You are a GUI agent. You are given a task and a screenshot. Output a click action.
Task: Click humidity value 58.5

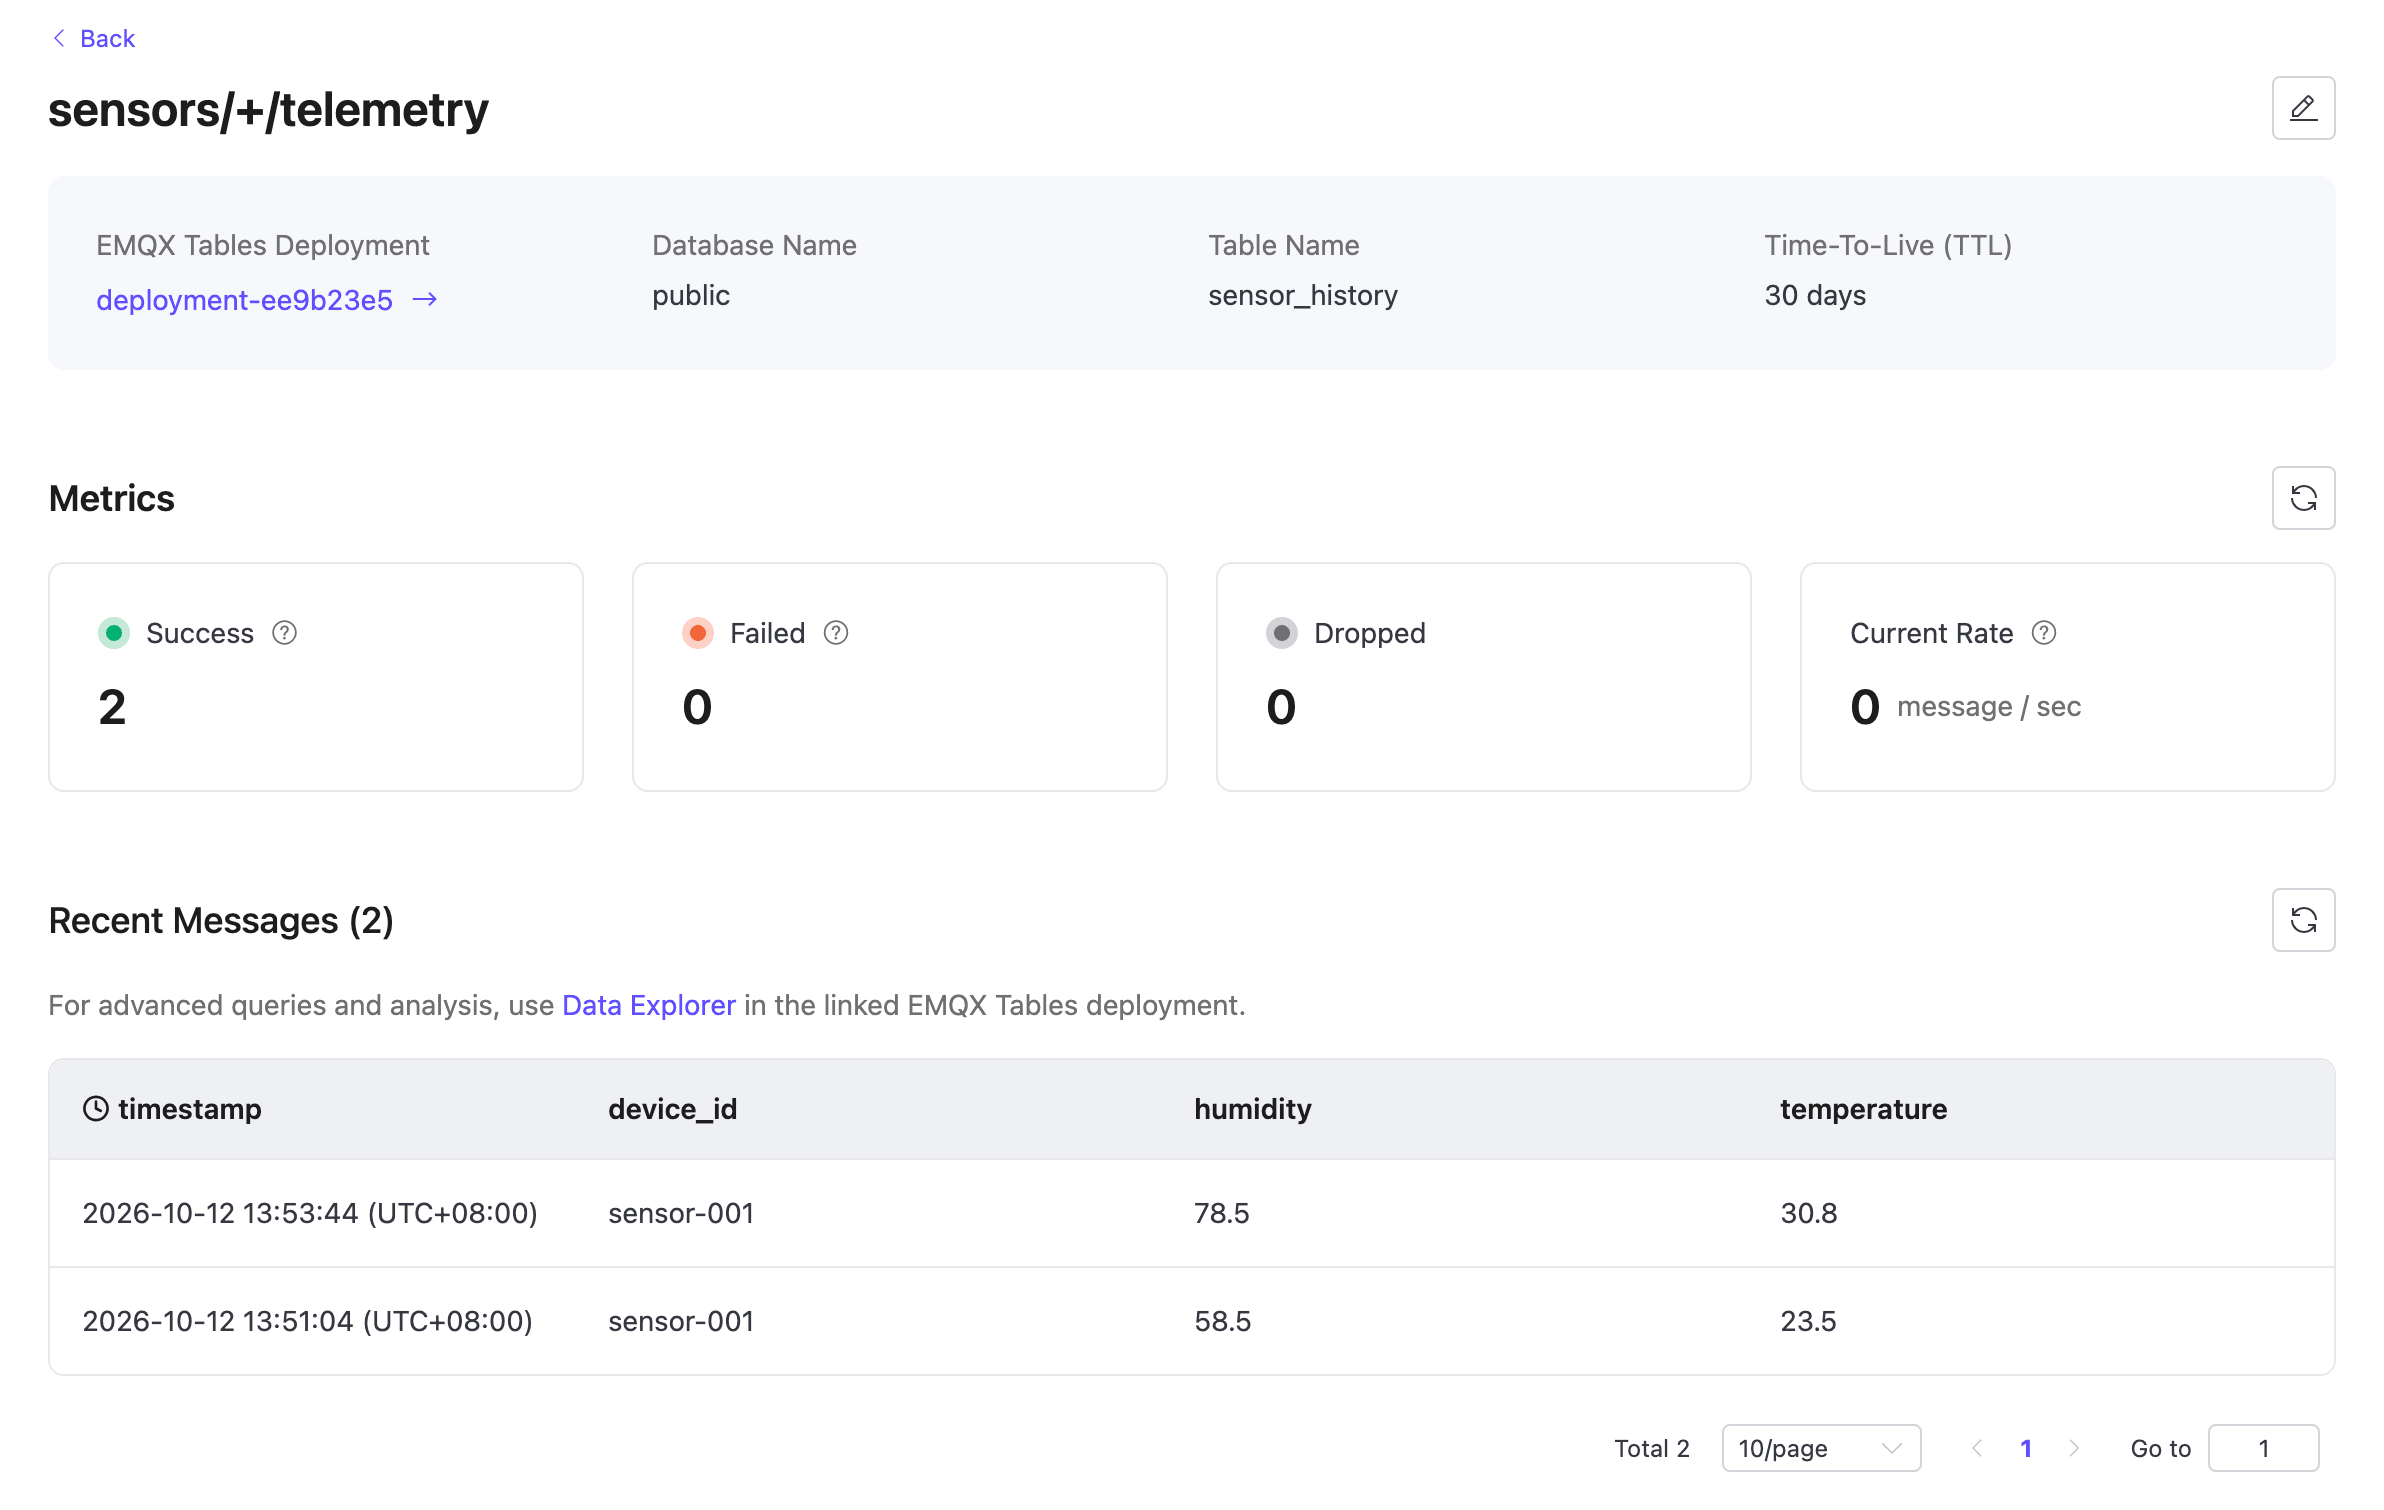(x=1223, y=1321)
